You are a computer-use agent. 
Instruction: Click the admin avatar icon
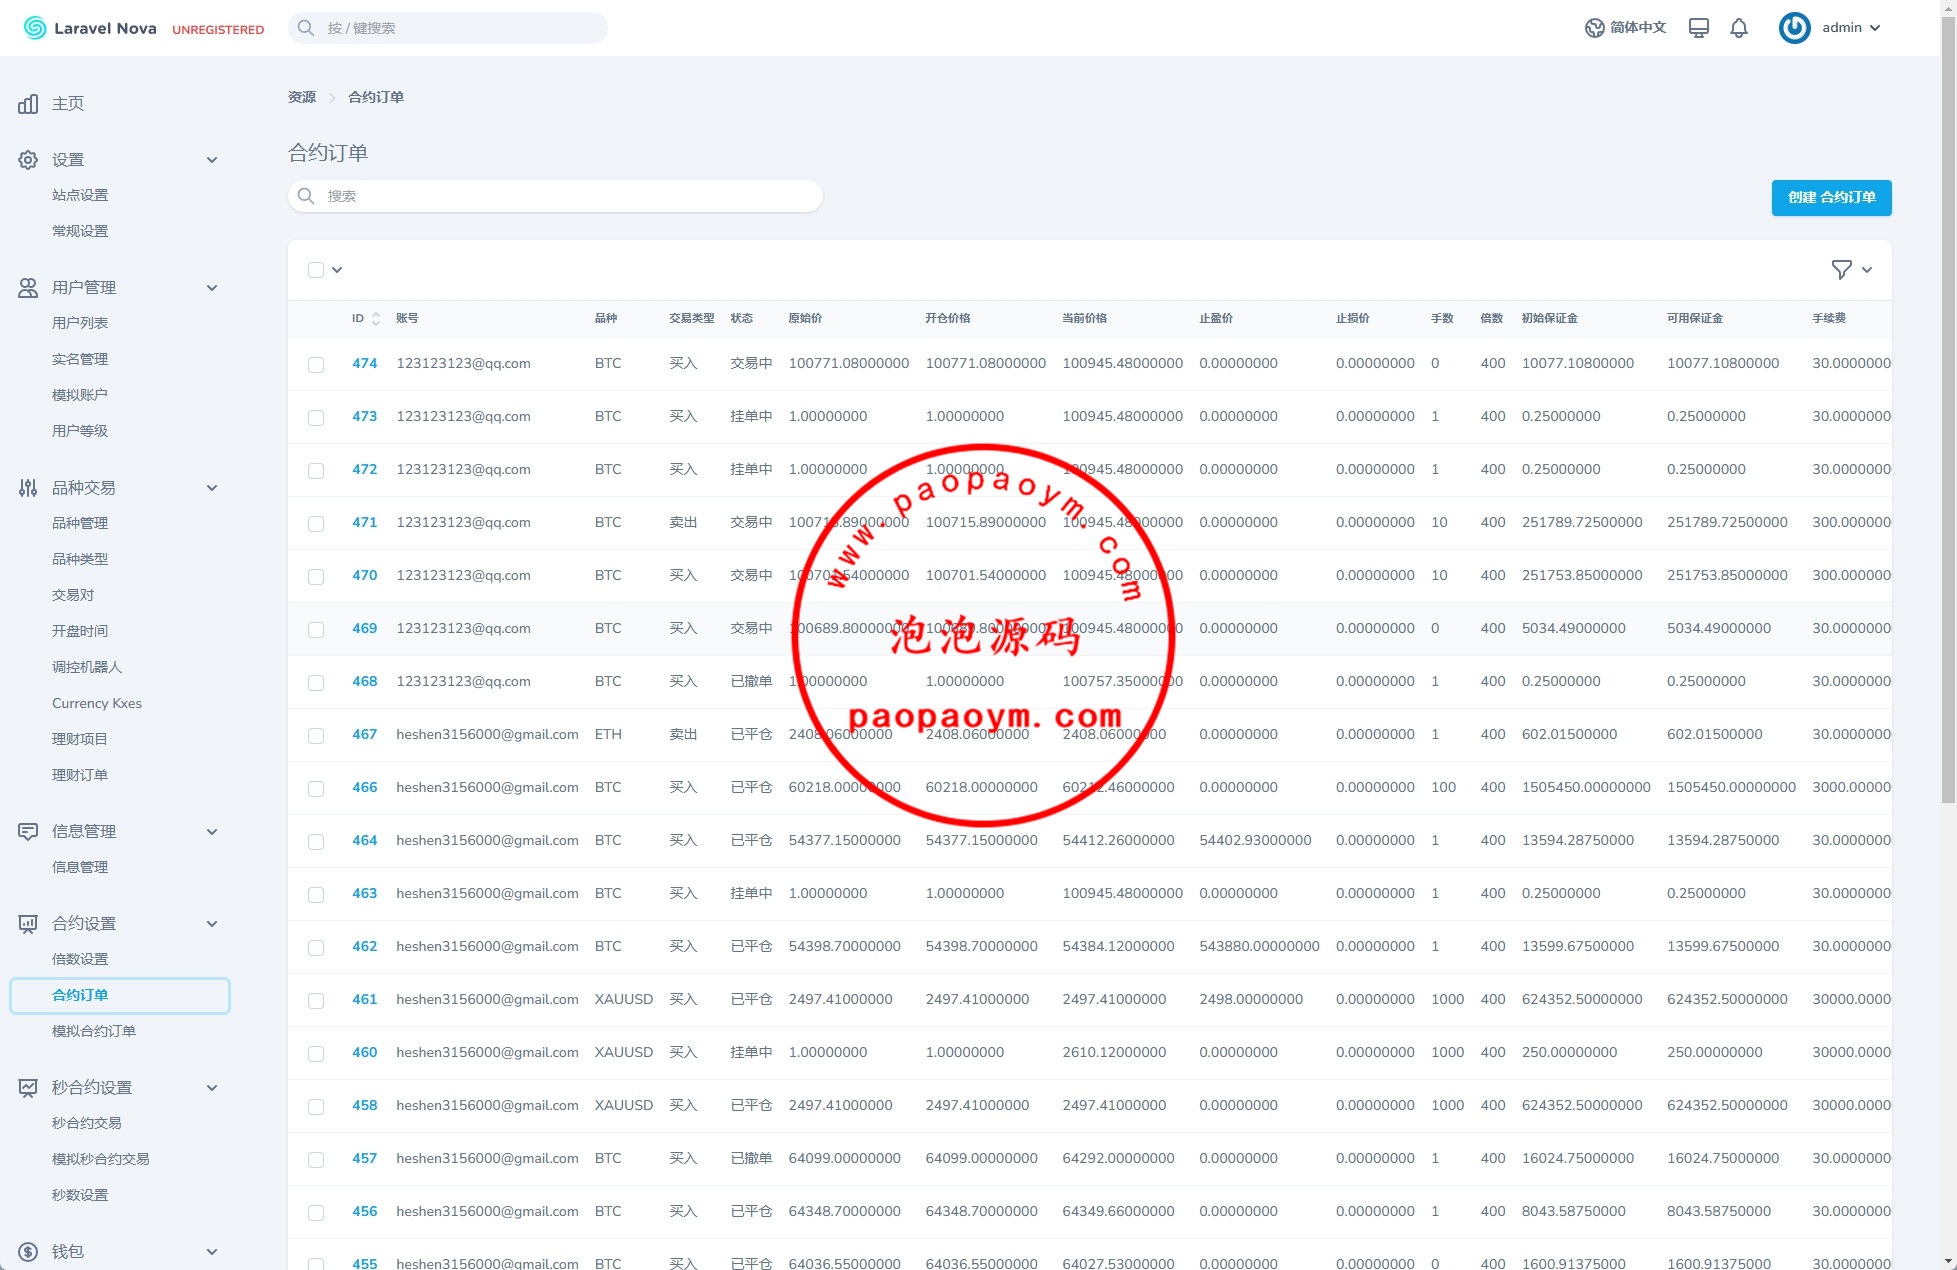click(1794, 28)
